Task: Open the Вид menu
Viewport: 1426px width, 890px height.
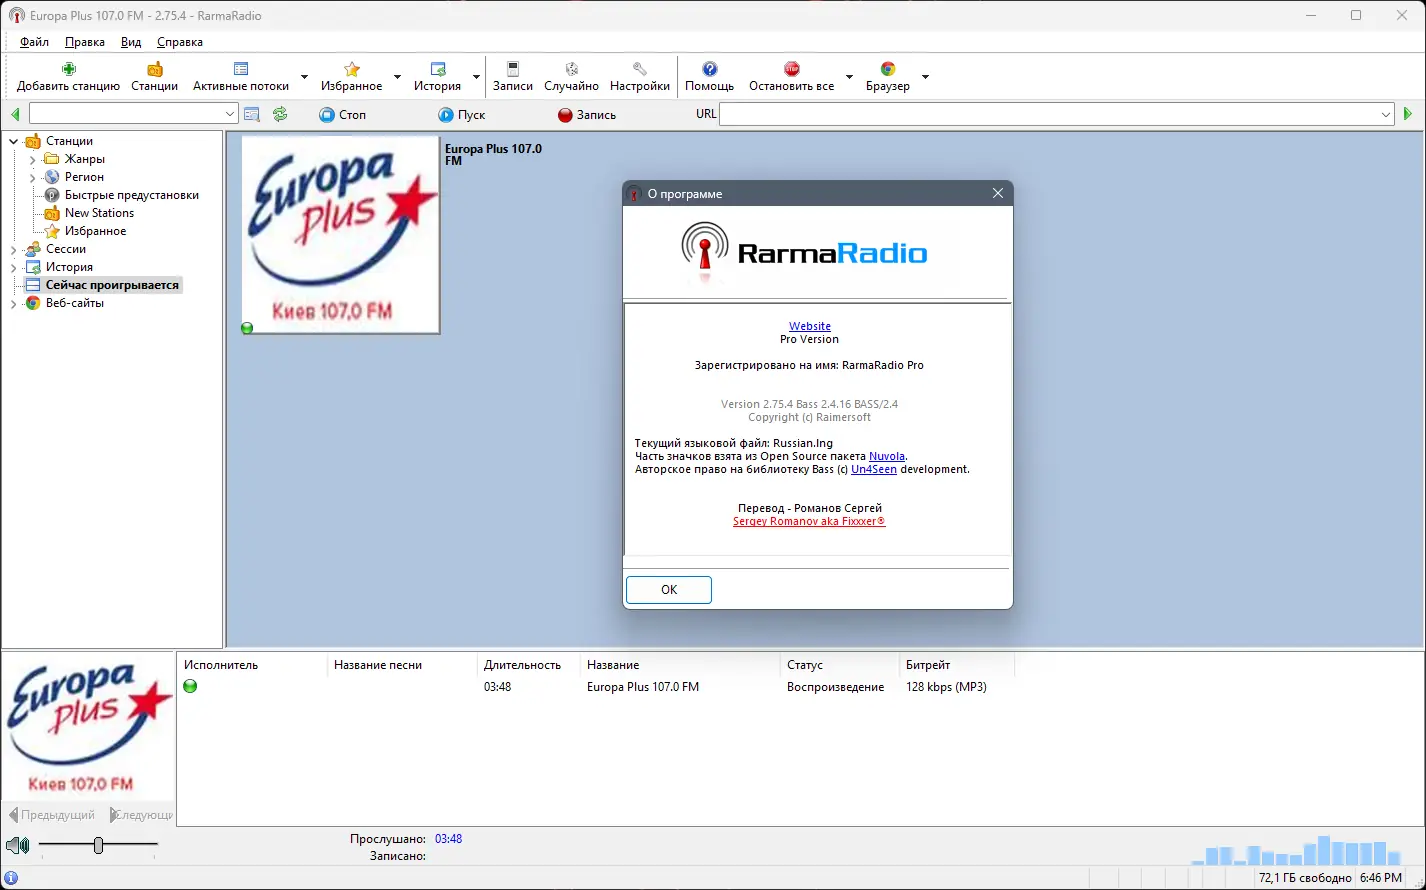Action: 131,42
